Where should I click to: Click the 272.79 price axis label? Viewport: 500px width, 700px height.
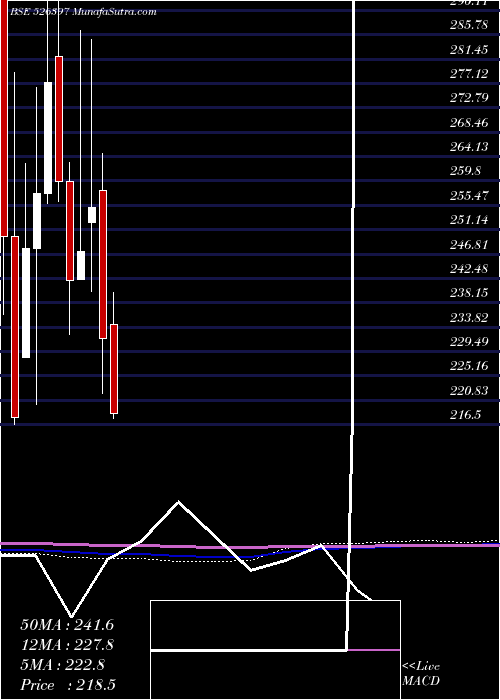[x=469, y=98]
